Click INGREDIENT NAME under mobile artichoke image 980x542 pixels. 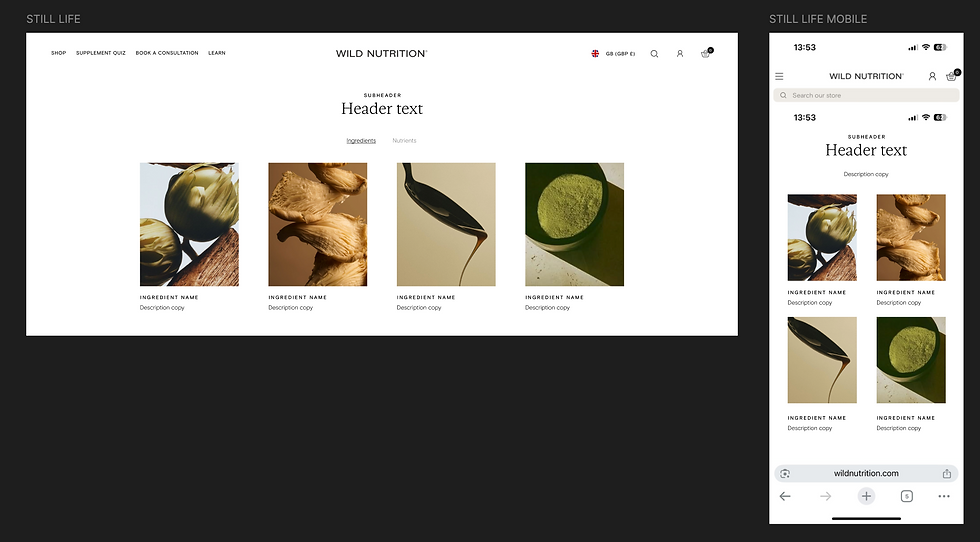click(817, 293)
